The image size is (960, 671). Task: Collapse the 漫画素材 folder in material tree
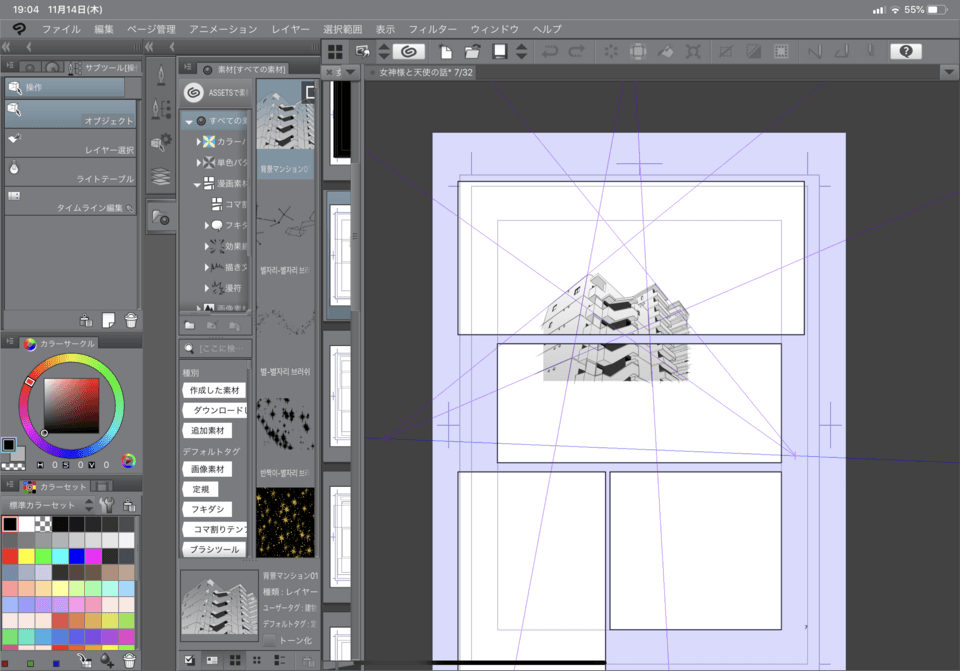[197, 184]
